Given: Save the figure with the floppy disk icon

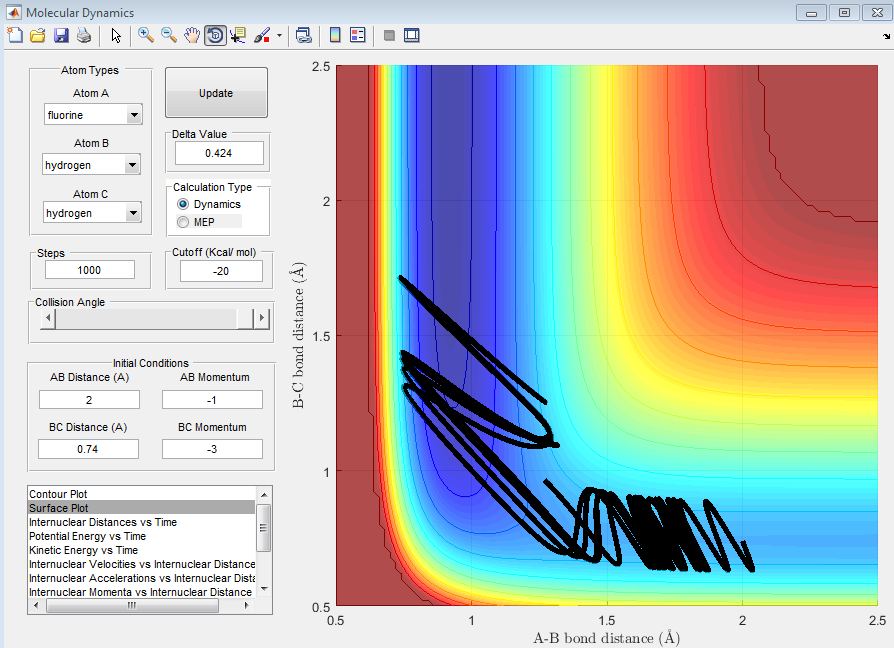Looking at the screenshot, I should tap(61, 35).
